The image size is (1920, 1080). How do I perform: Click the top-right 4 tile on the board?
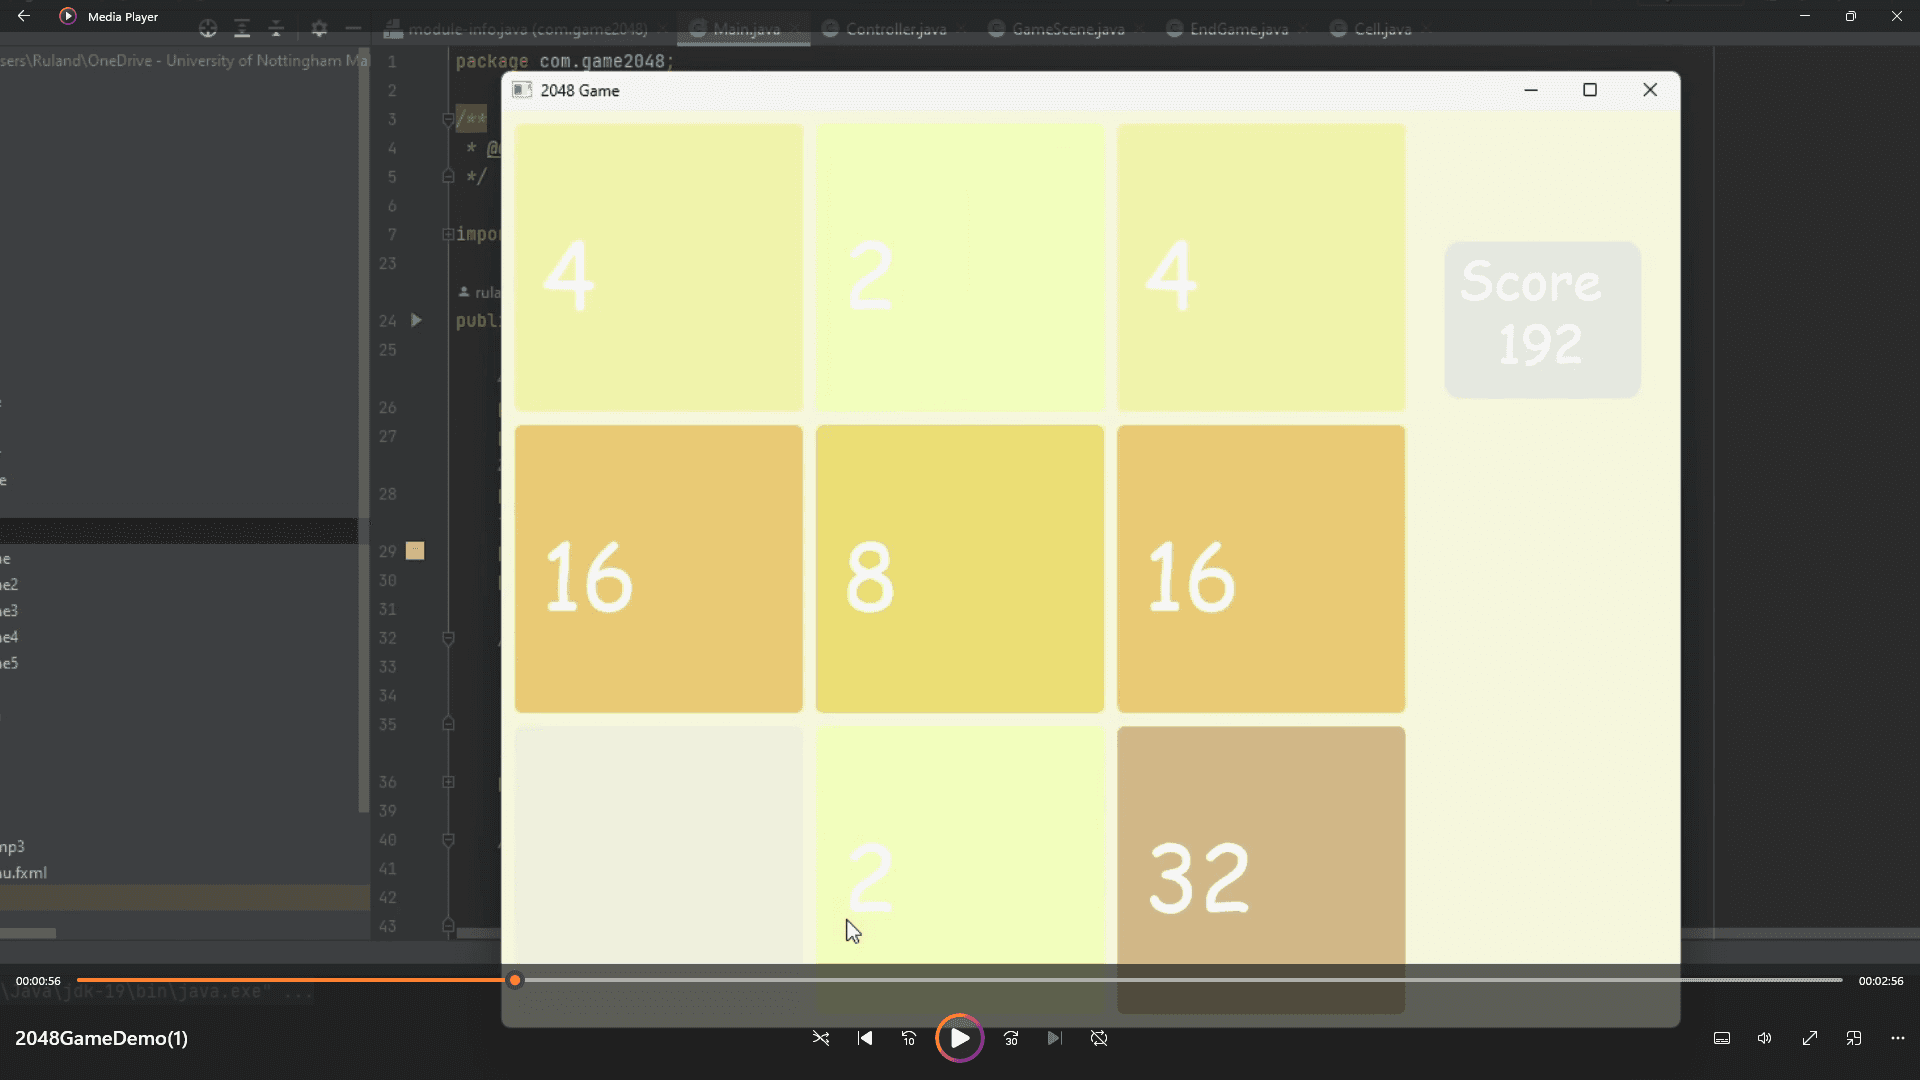1260,267
